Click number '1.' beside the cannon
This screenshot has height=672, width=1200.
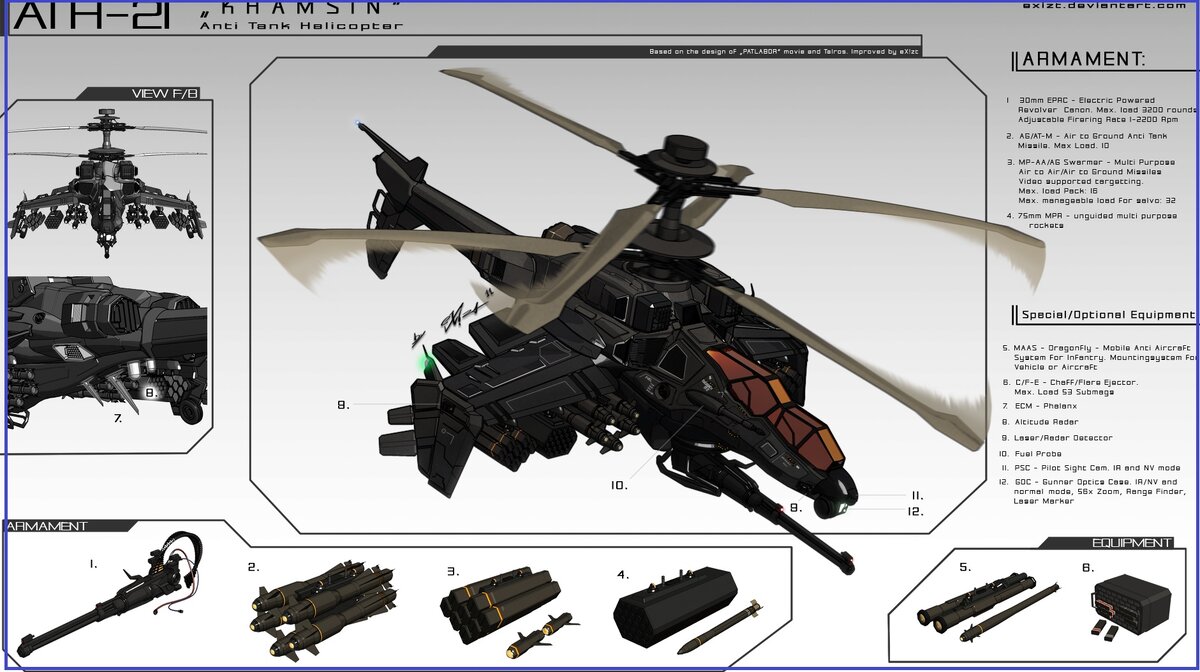(x=93, y=564)
